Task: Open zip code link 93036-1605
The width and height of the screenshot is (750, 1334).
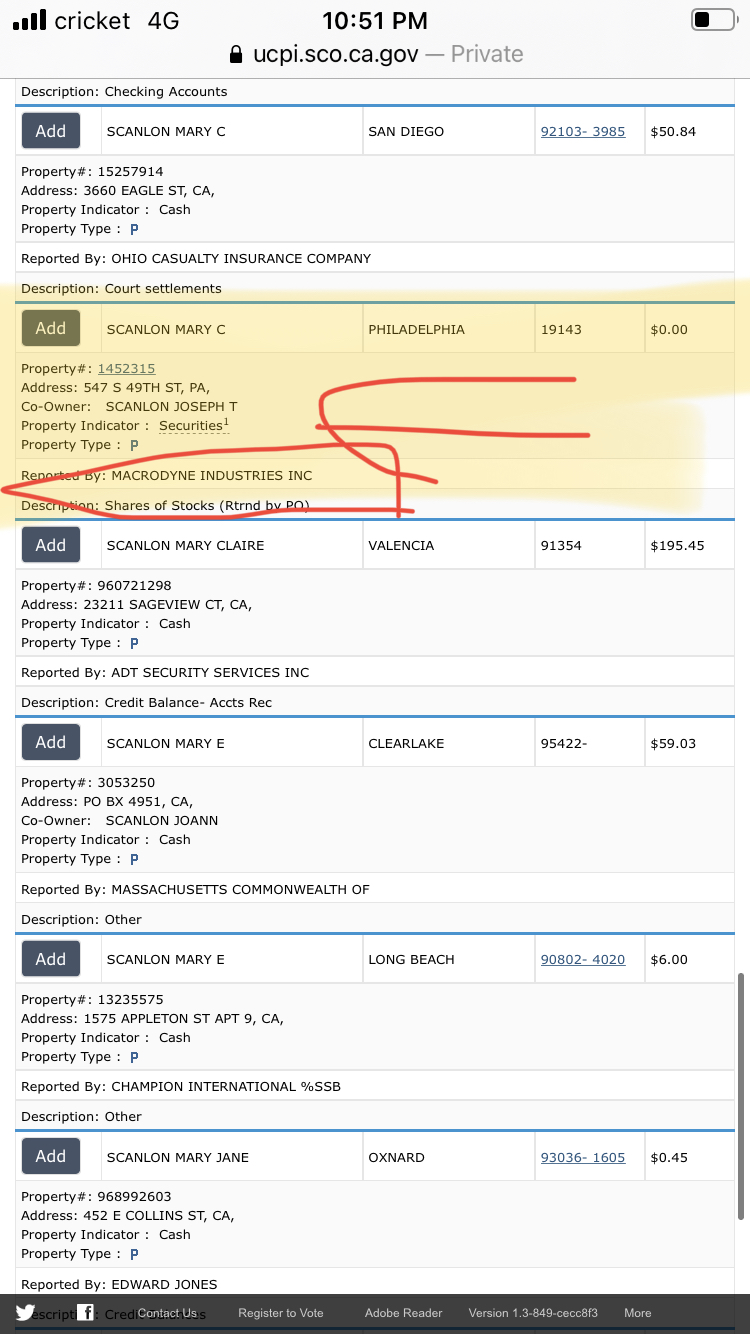Action: click(x=583, y=1157)
